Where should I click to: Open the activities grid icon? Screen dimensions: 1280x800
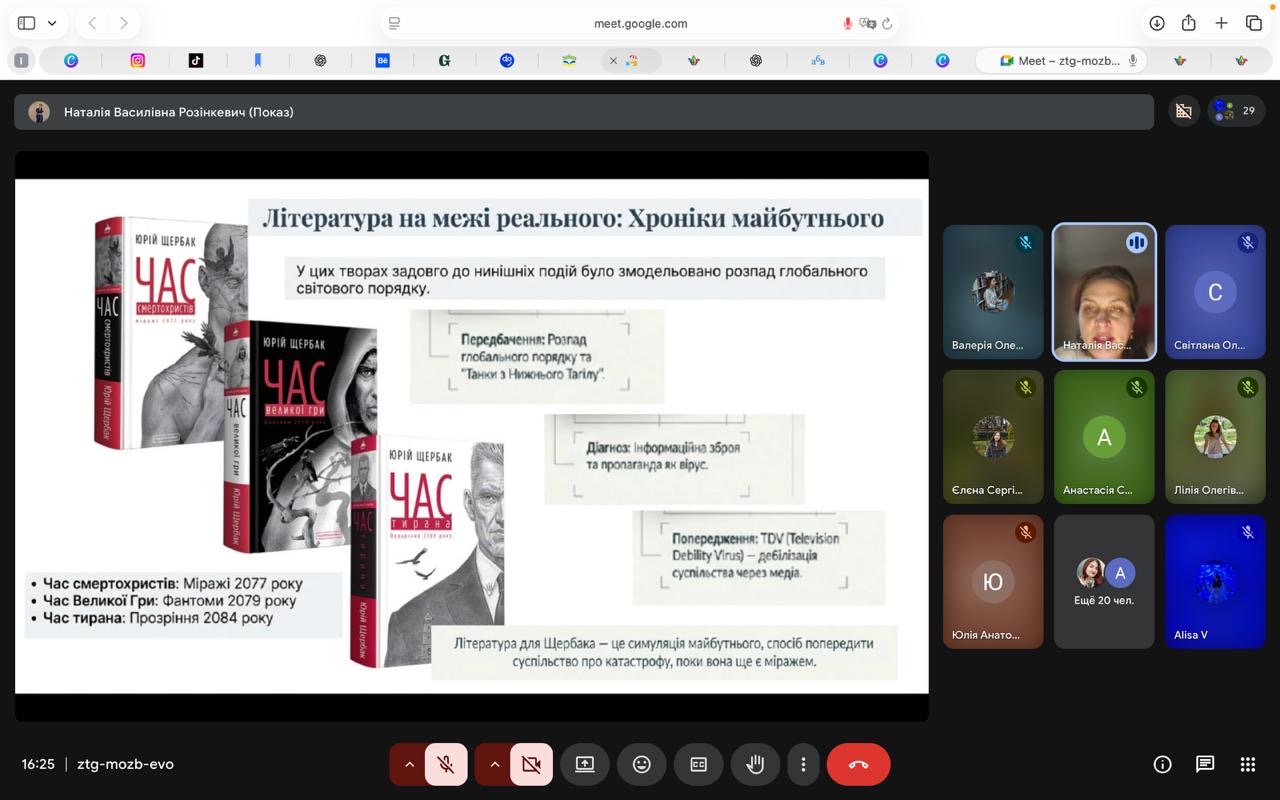tap(1247, 764)
